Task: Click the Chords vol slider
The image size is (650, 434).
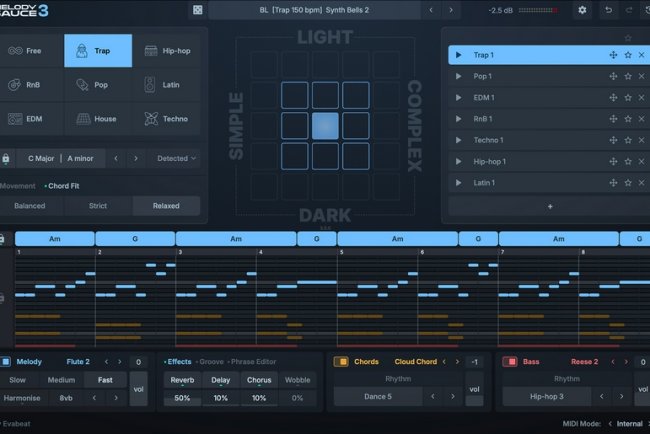Action: [474, 389]
